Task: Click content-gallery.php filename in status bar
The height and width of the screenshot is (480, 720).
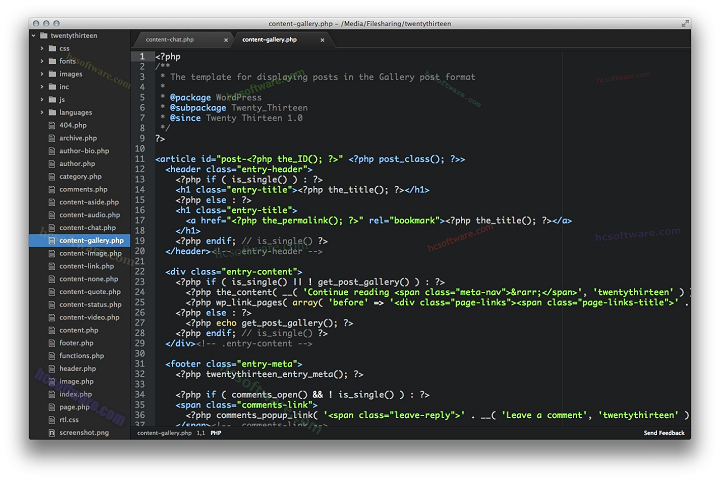Action: (164, 433)
